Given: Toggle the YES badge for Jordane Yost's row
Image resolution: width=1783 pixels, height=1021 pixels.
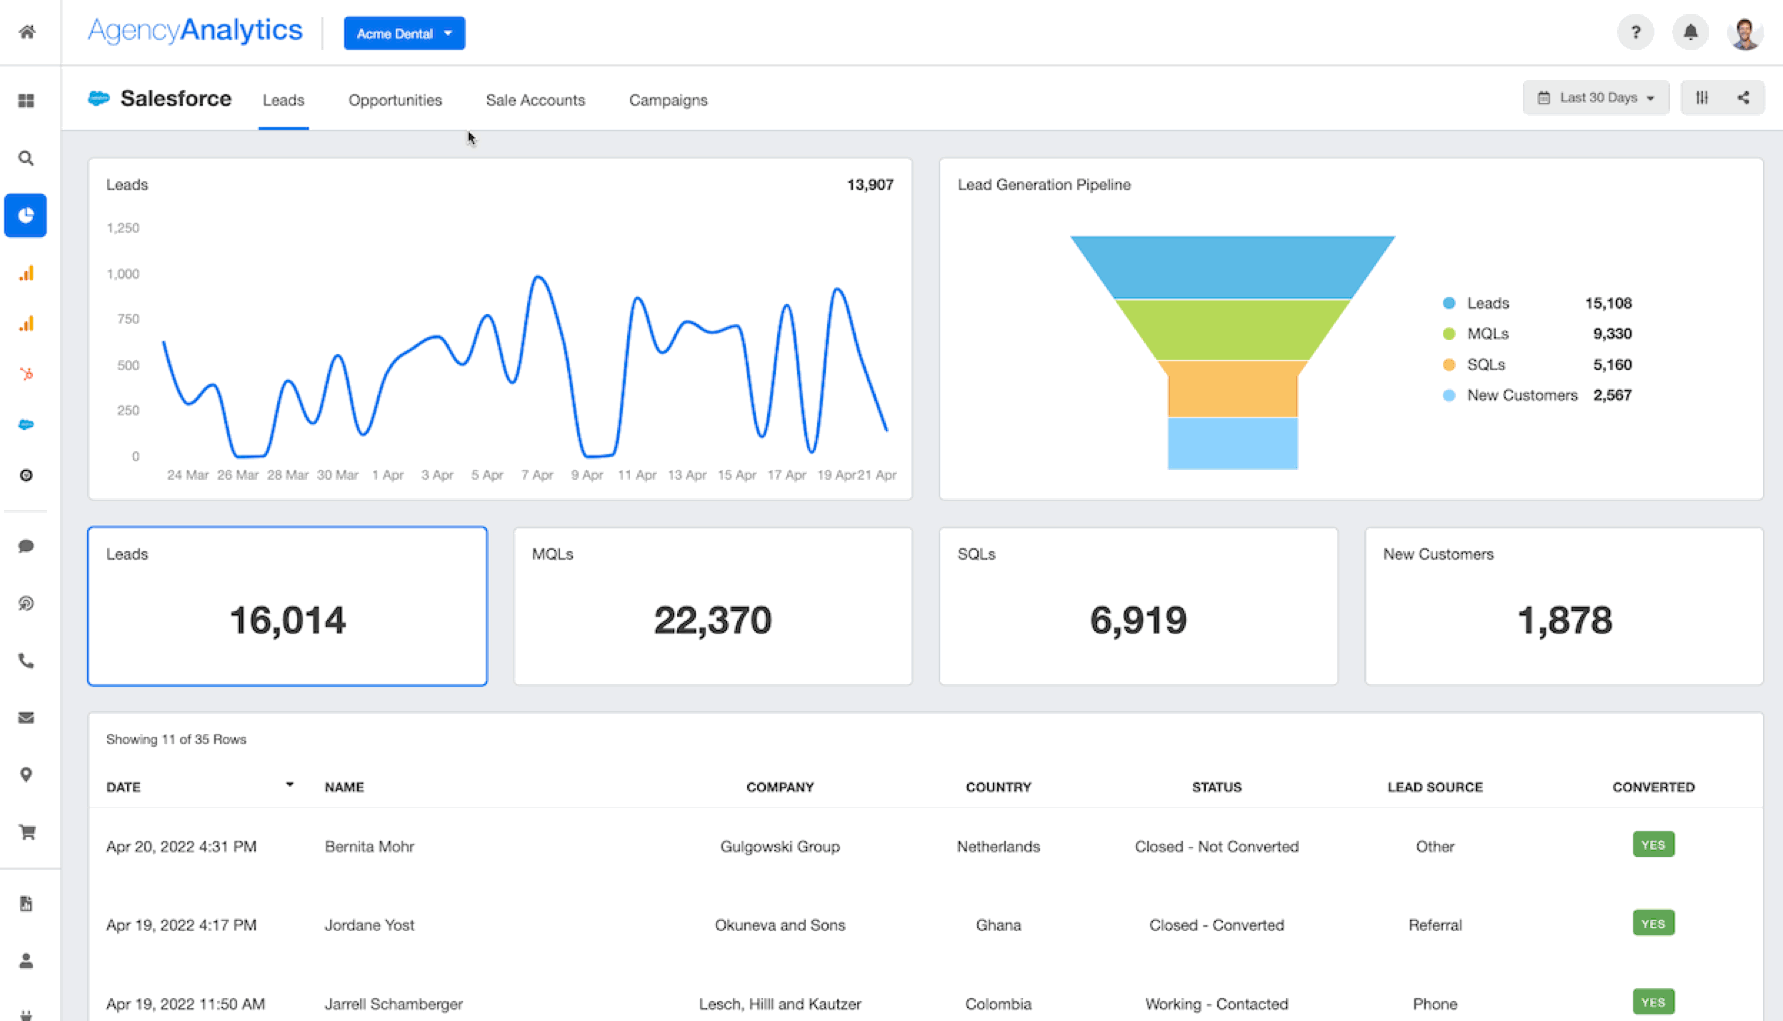Looking at the screenshot, I should click(1653, 923).
